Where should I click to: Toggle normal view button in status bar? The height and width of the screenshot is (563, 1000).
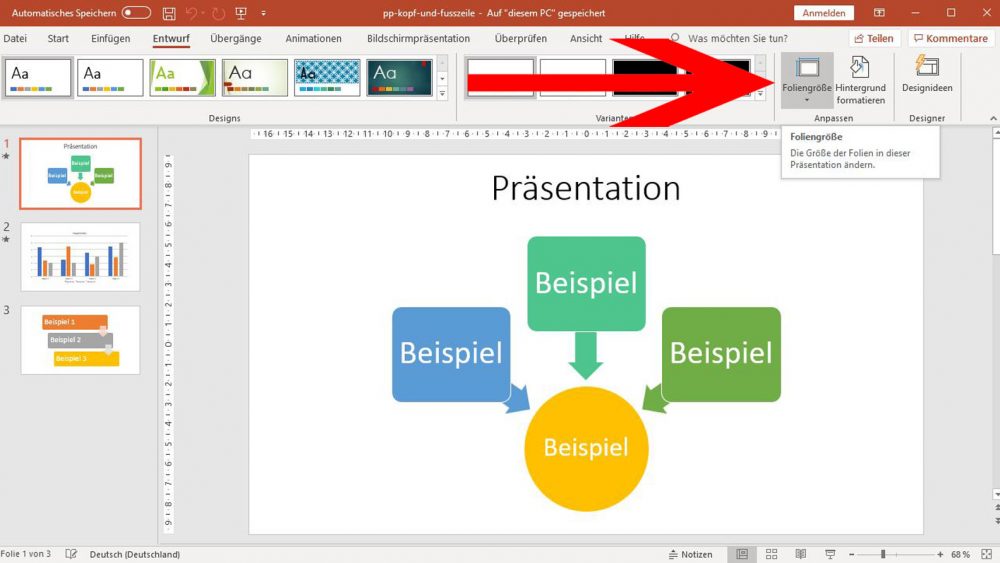click(742, 554)
